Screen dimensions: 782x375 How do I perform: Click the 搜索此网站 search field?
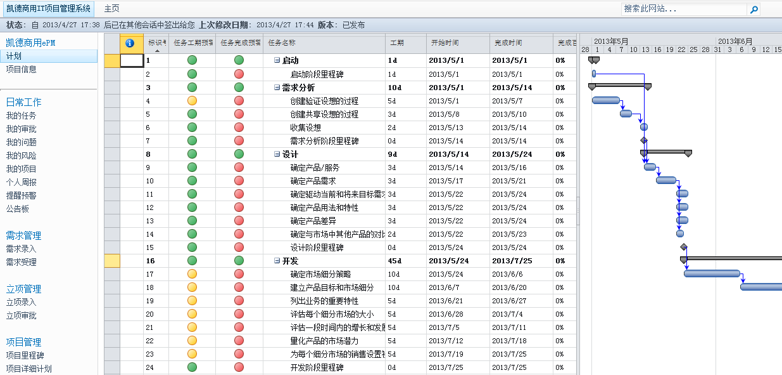point(683,9)
